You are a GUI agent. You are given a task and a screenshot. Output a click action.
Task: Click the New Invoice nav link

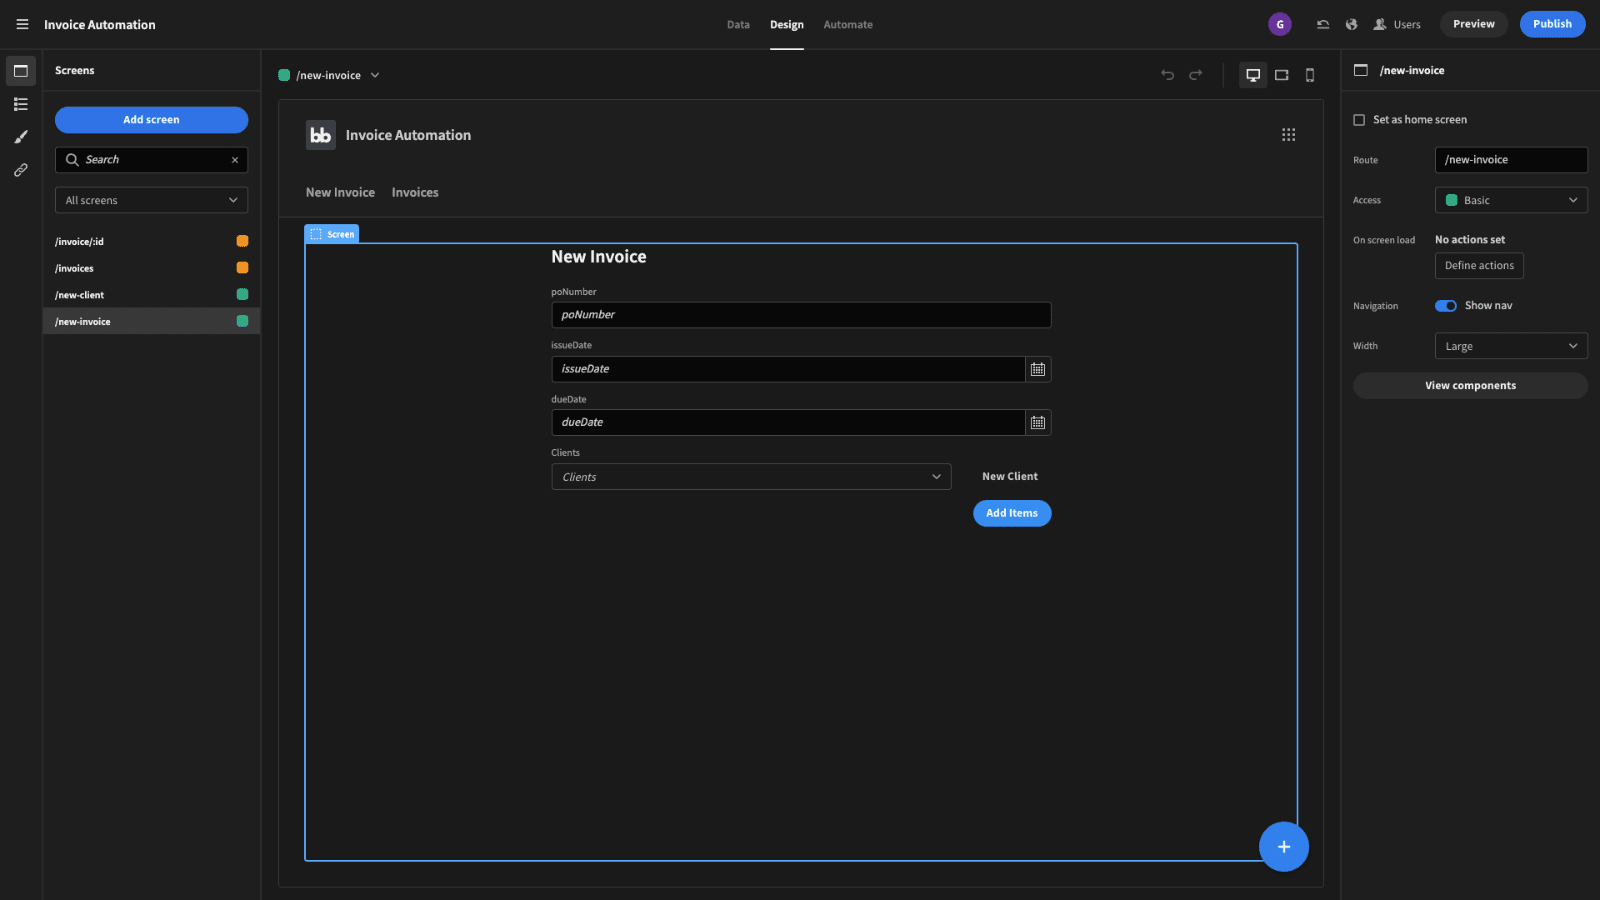[x=340, y=193]
